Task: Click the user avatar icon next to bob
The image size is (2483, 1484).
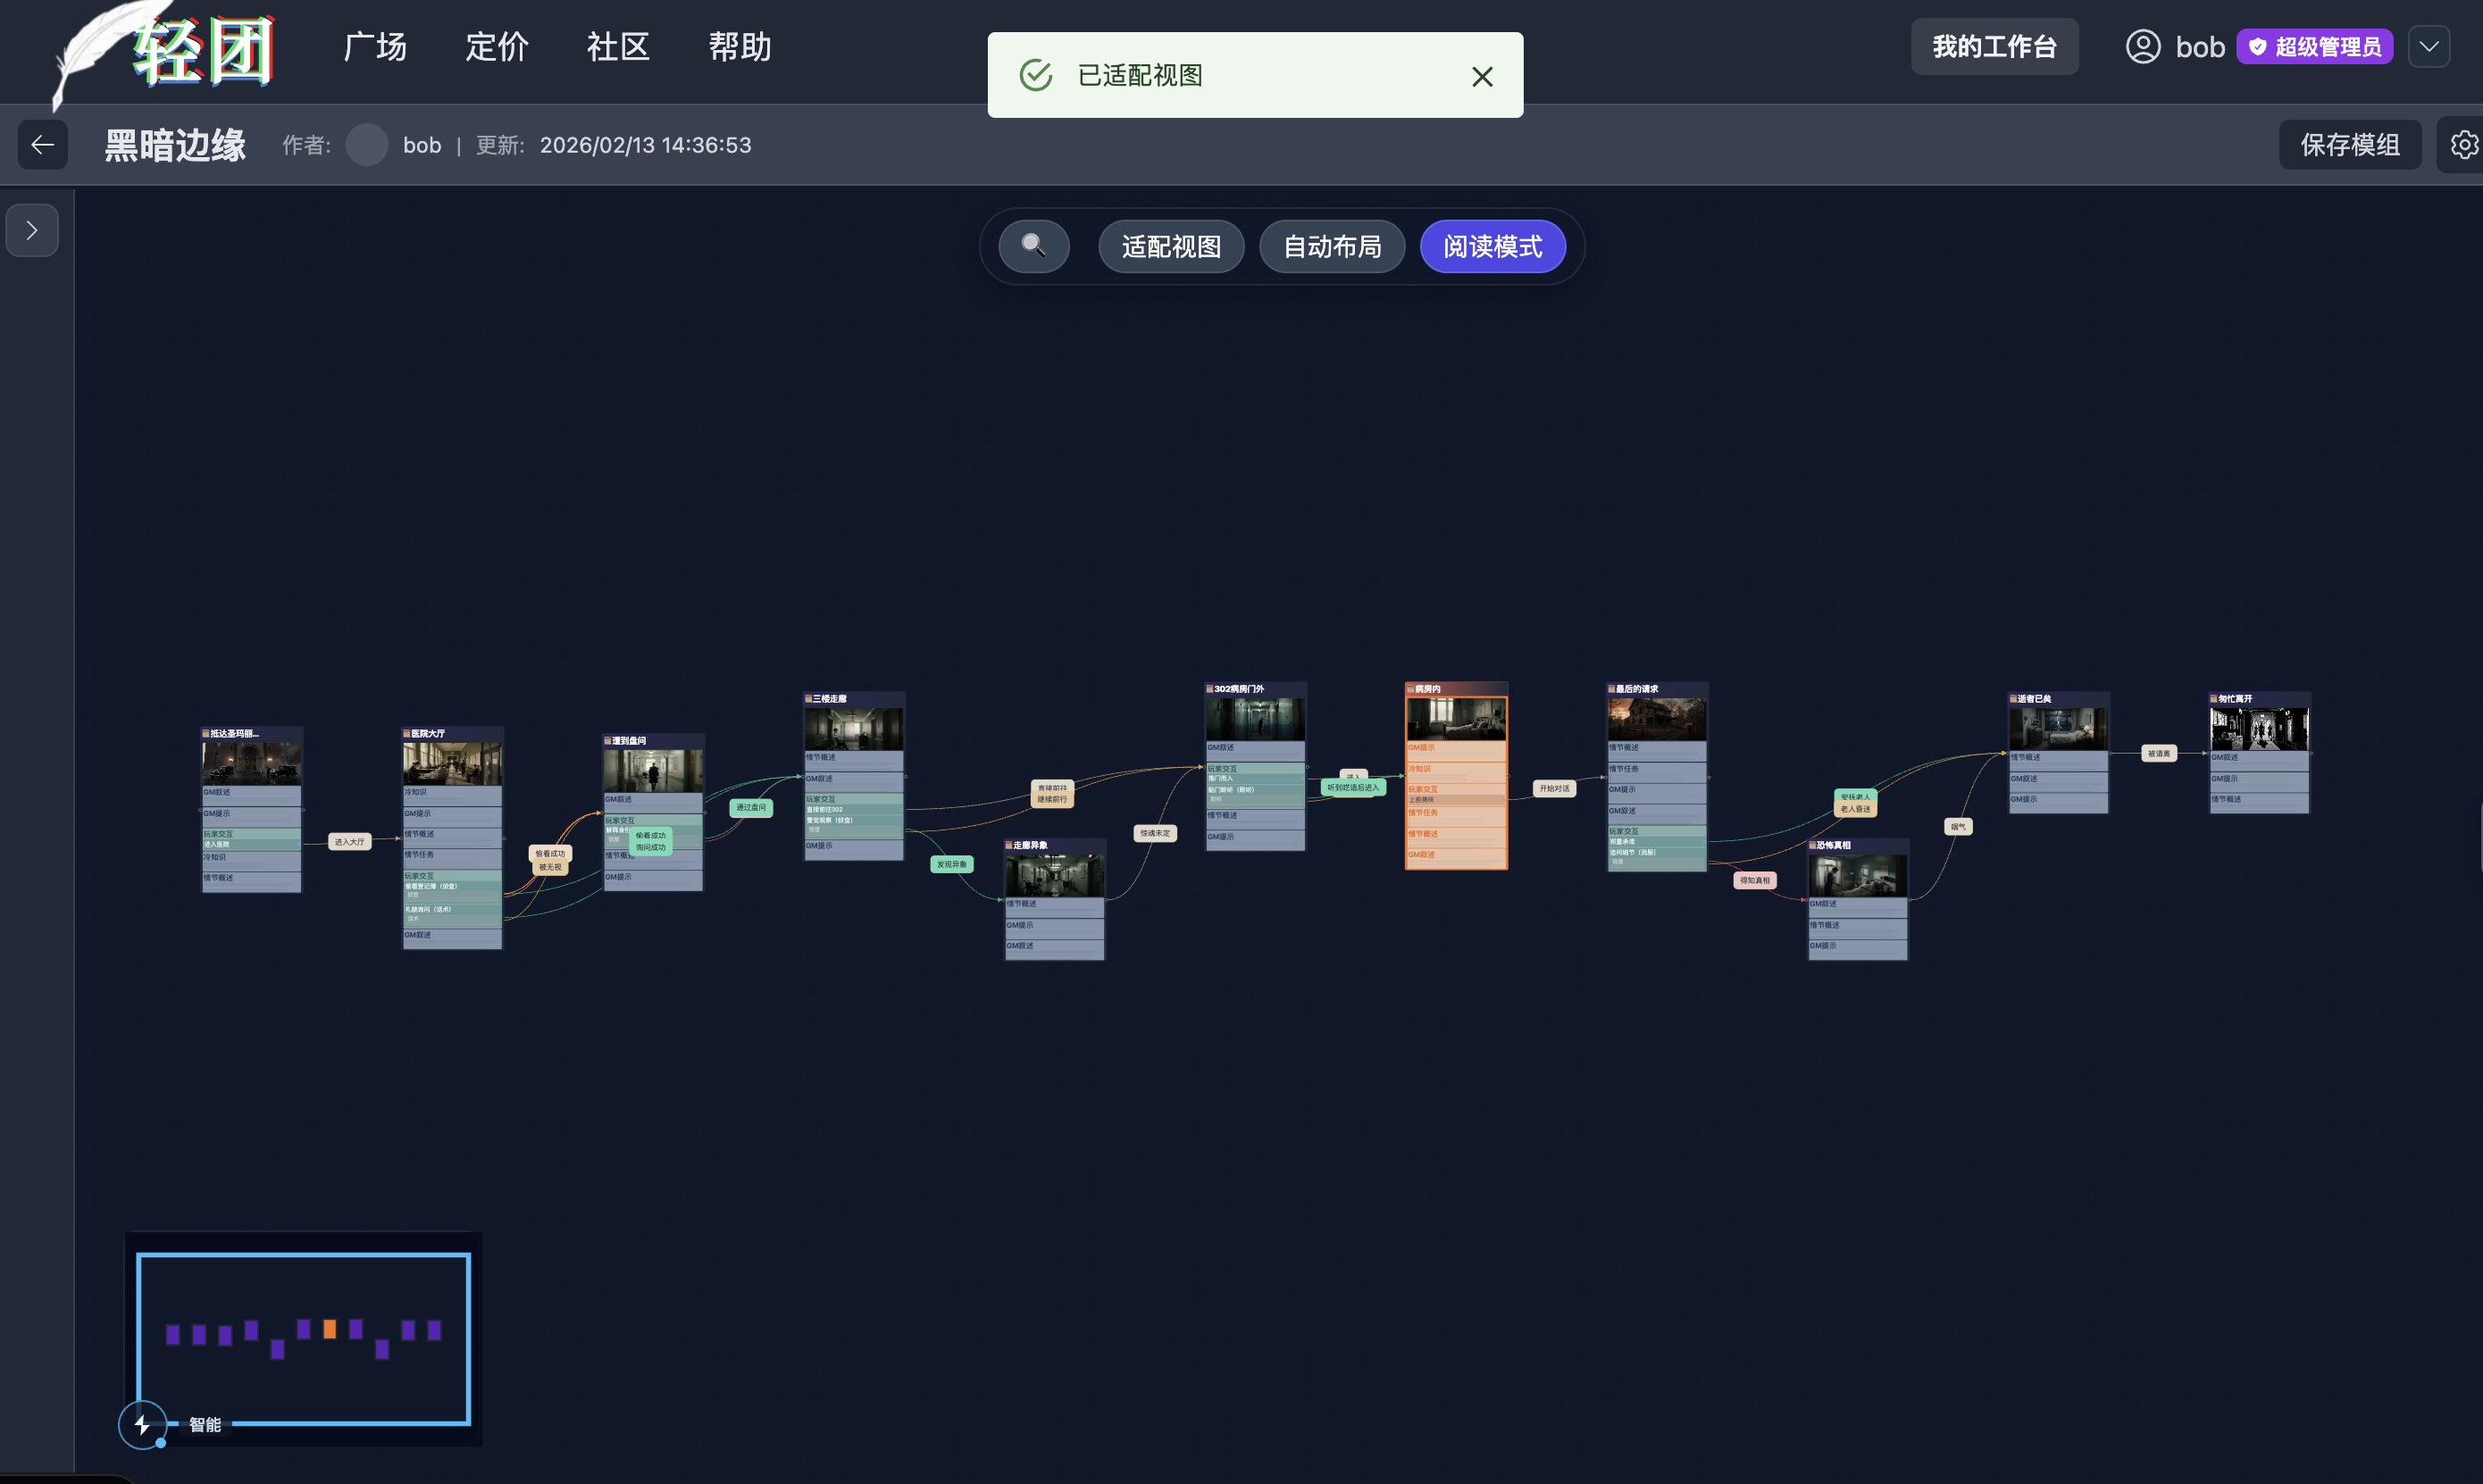Action: (2142, 47)
